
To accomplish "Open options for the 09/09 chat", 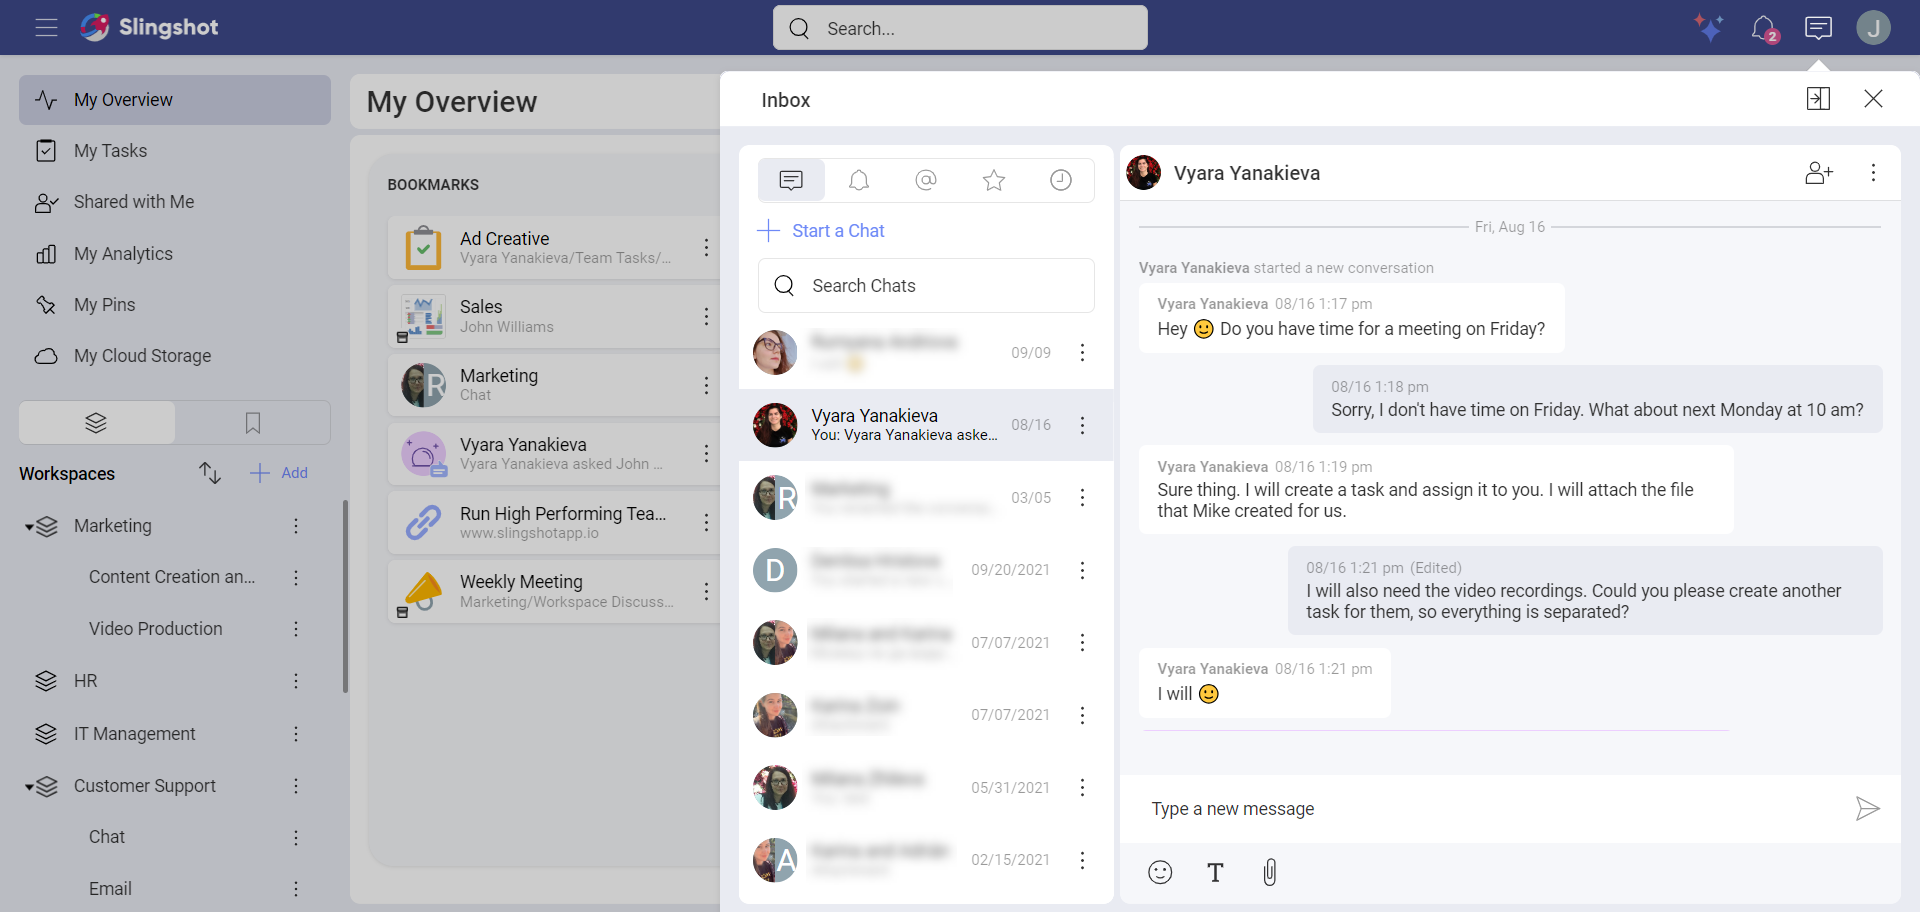I will [1082, 352].
